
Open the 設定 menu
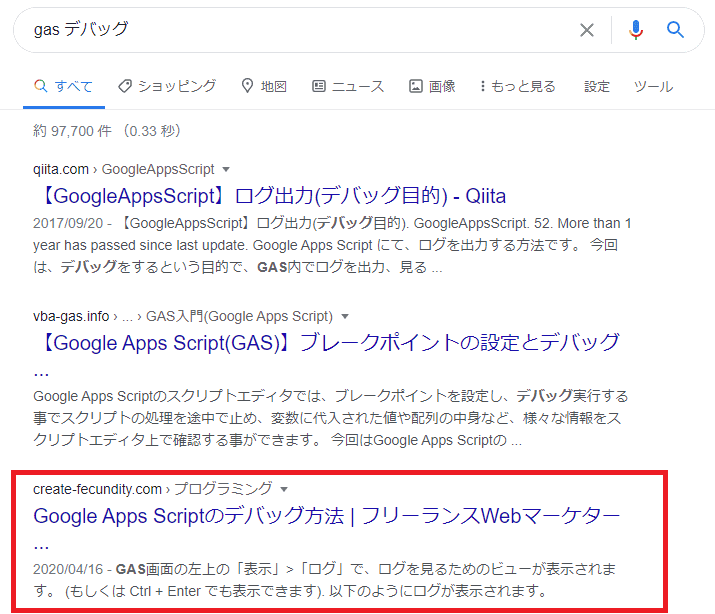(597, 86)
